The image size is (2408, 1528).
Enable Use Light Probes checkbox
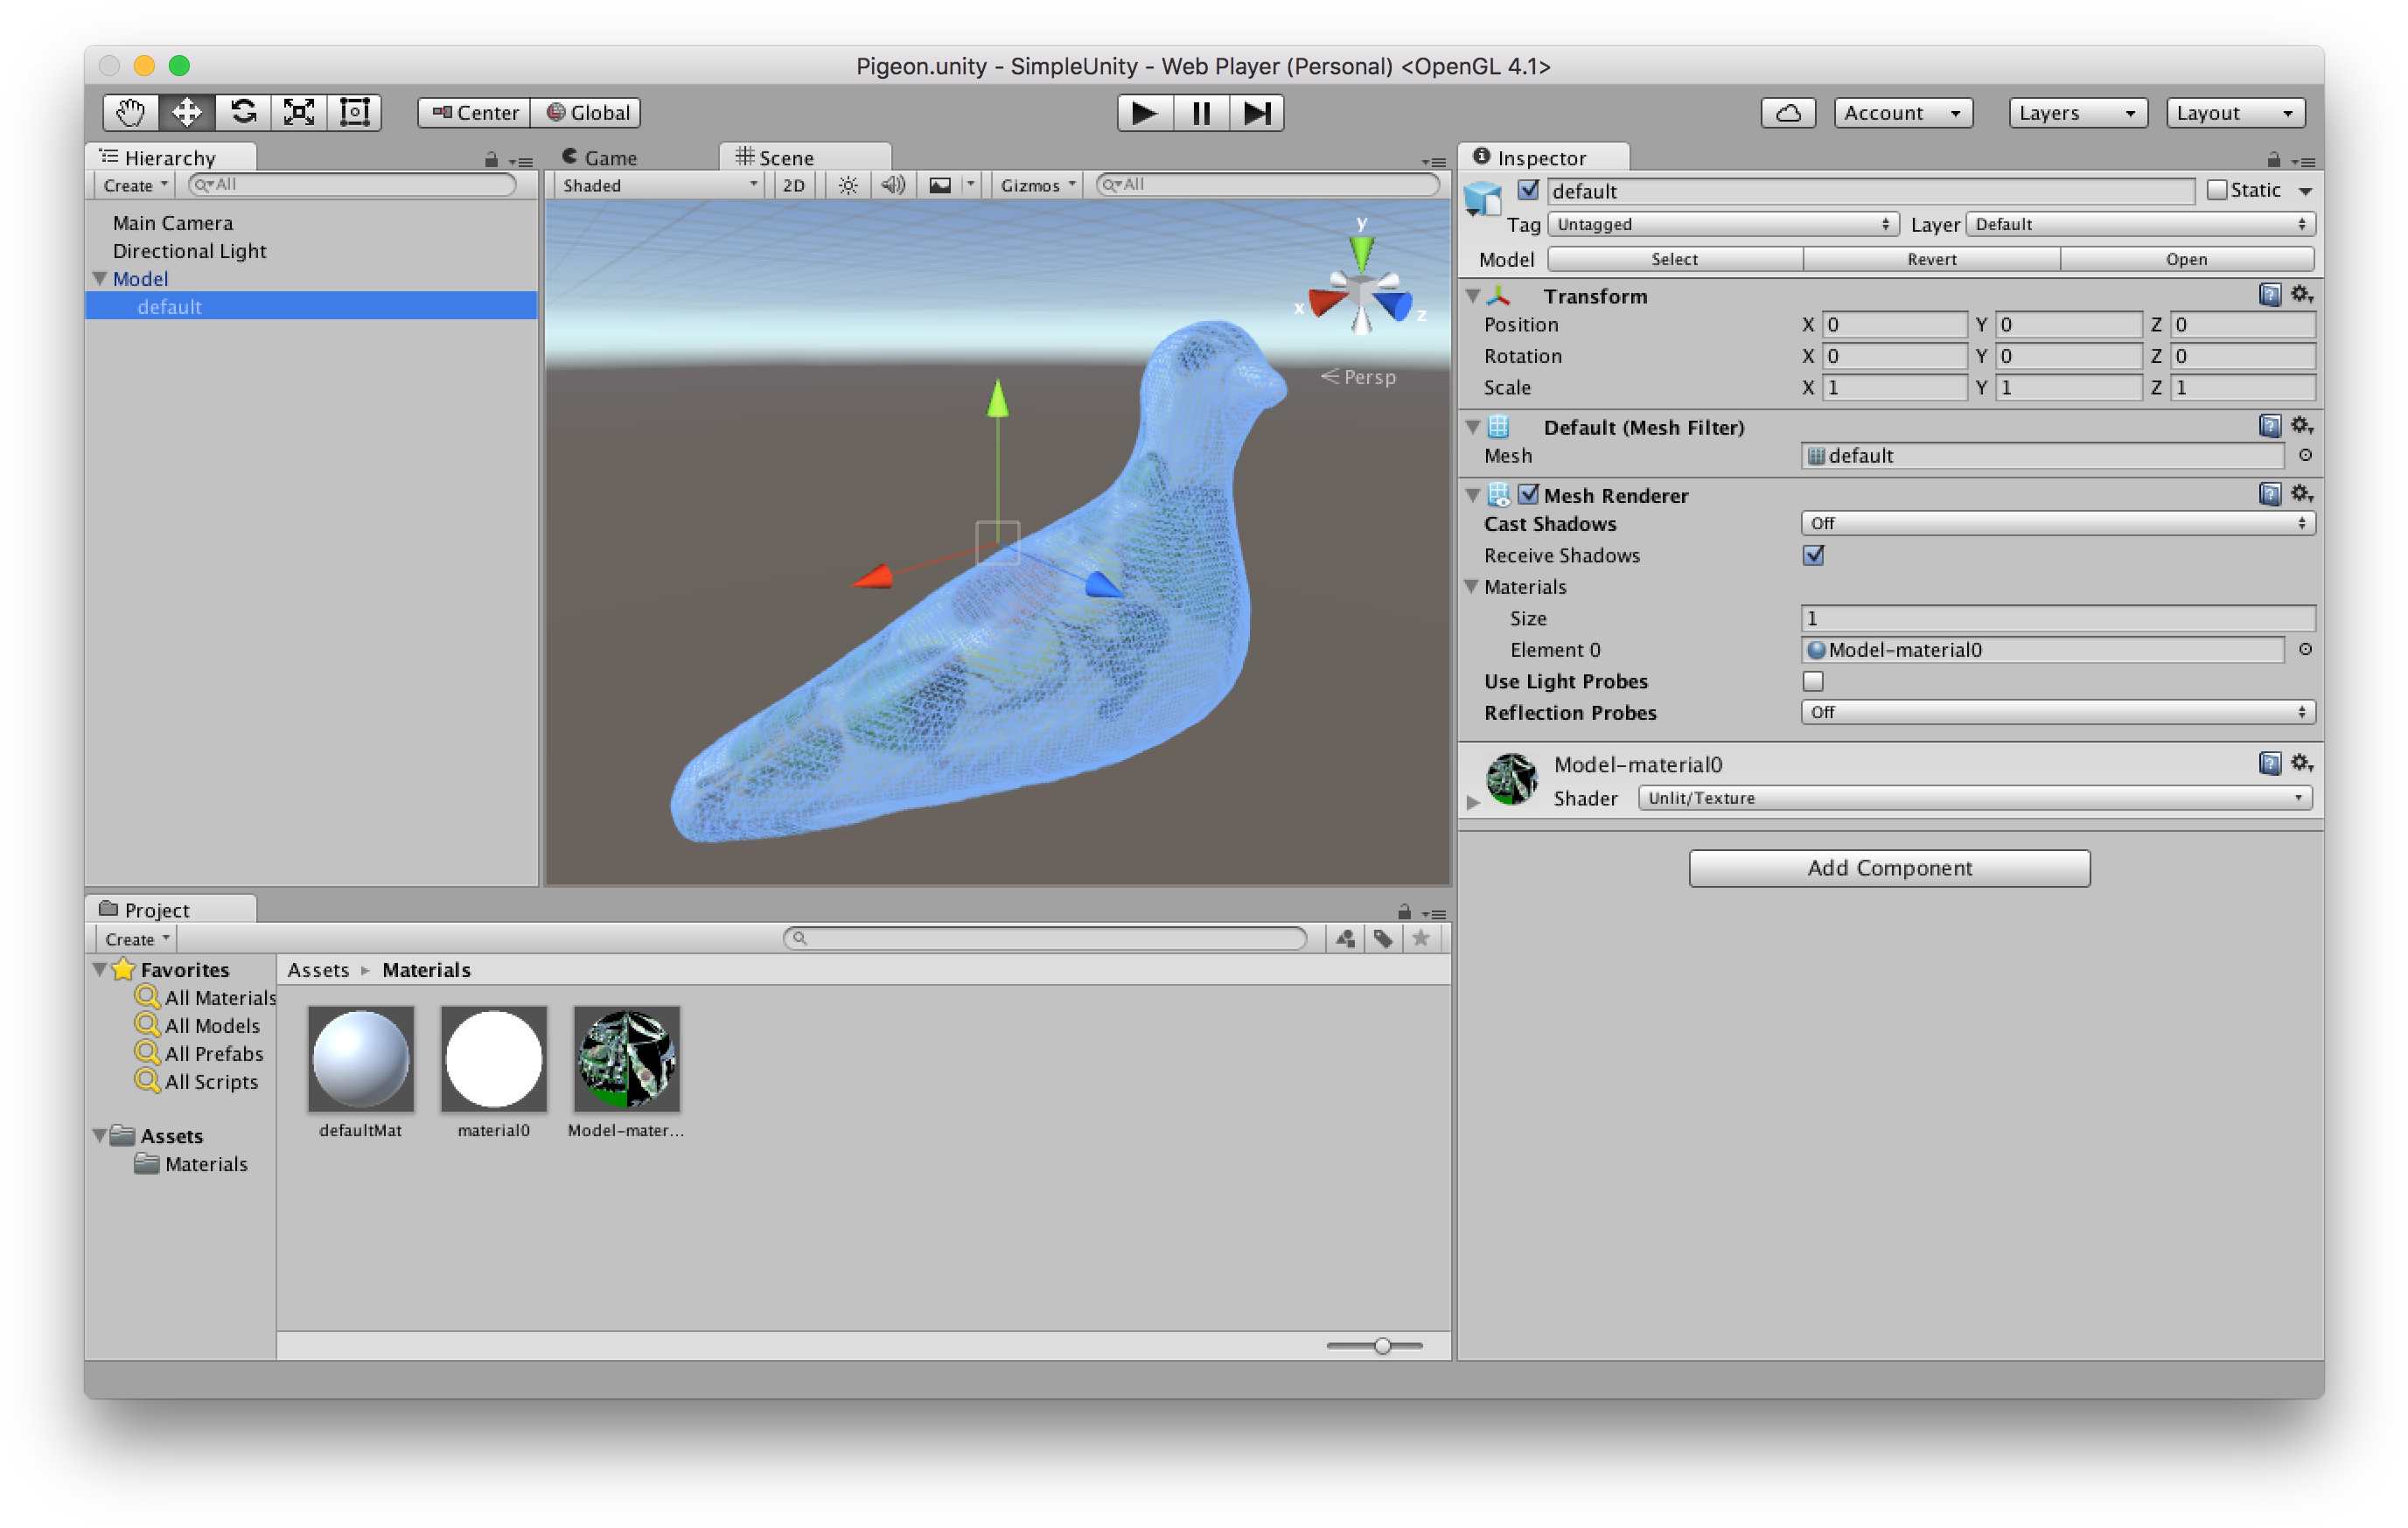pyautogui.click(x=1813, y=681)
